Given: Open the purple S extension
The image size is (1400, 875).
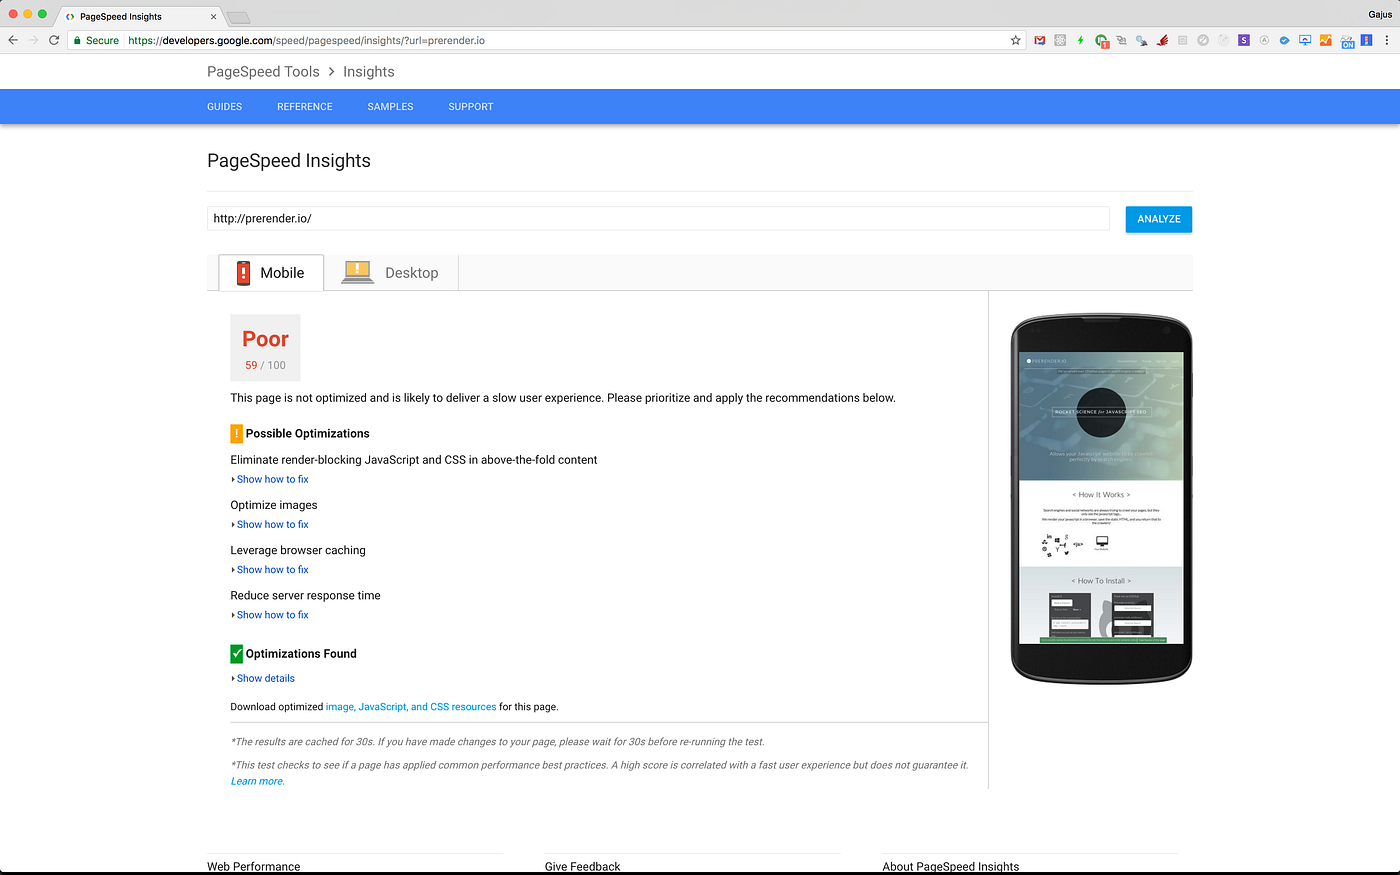Looking at the screenshot, I should point(1243,40).
